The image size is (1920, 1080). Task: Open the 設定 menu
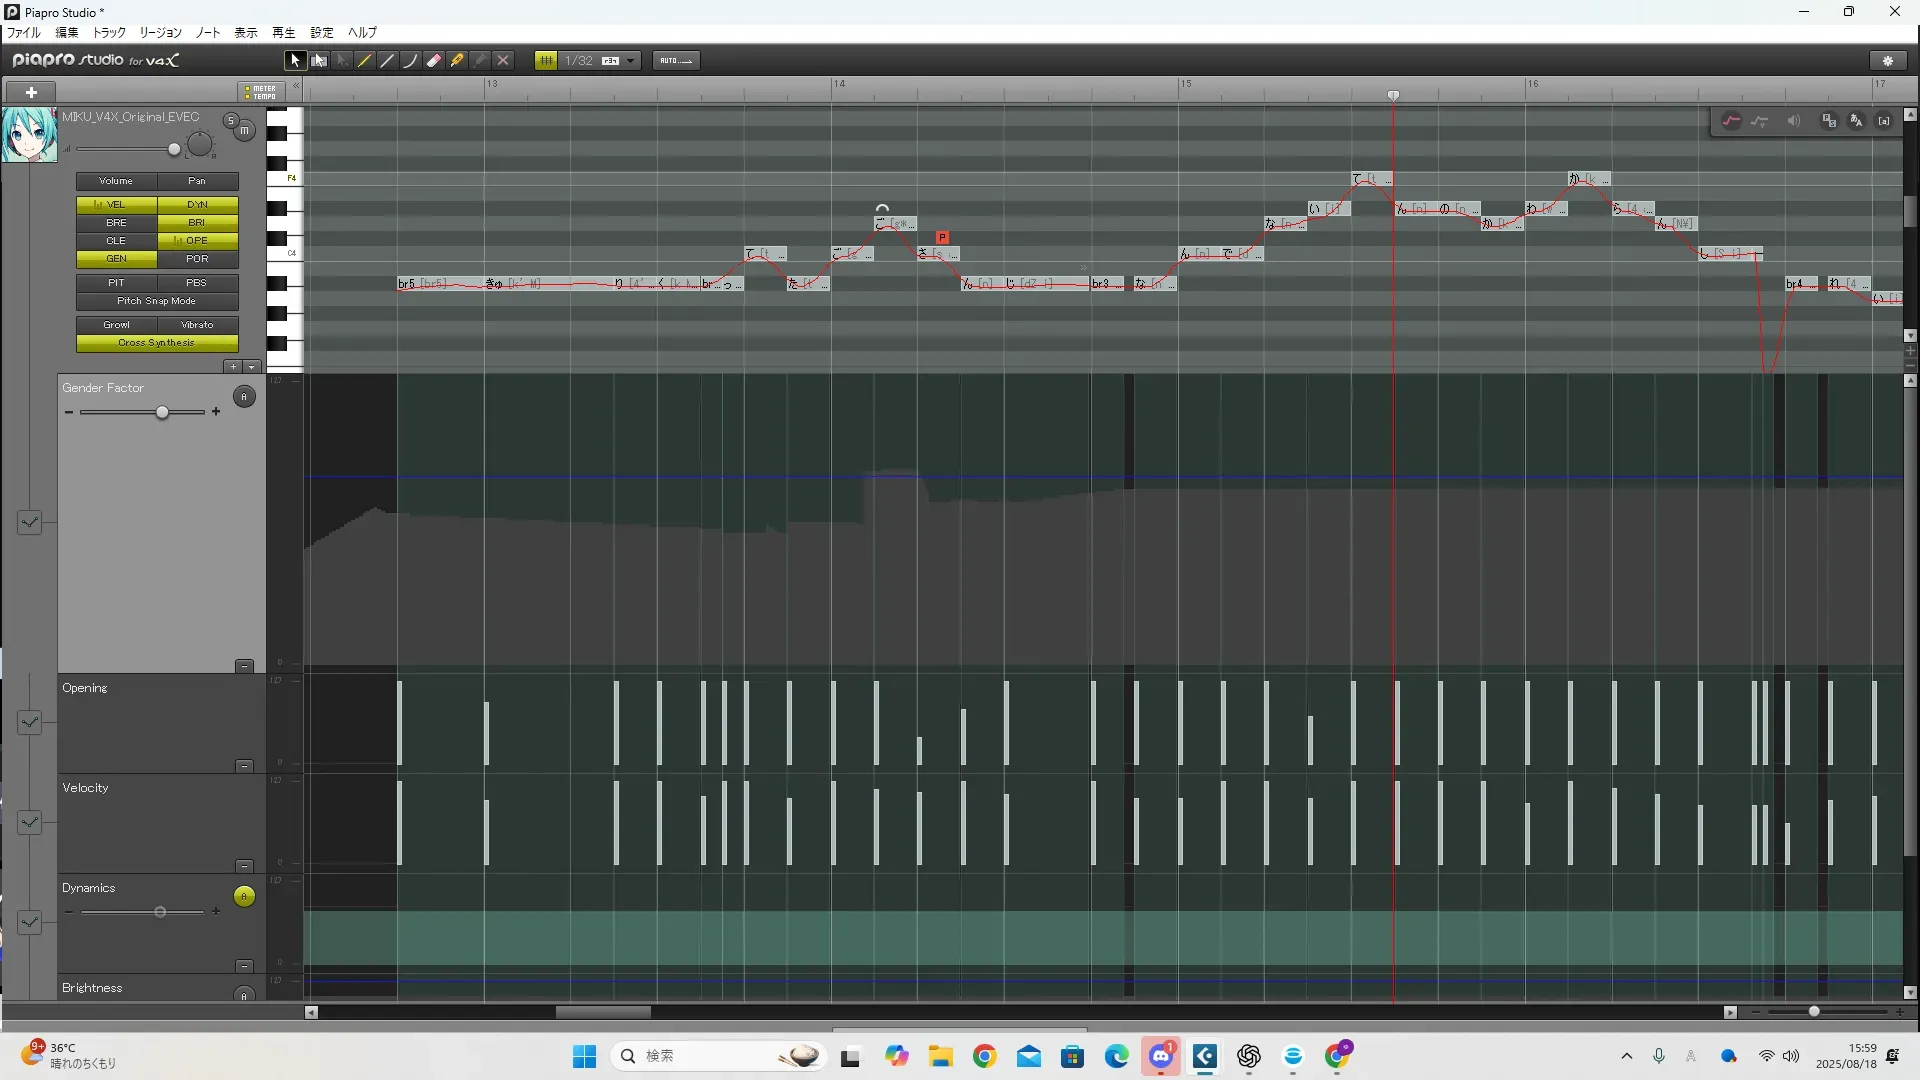tap(321, 33)
